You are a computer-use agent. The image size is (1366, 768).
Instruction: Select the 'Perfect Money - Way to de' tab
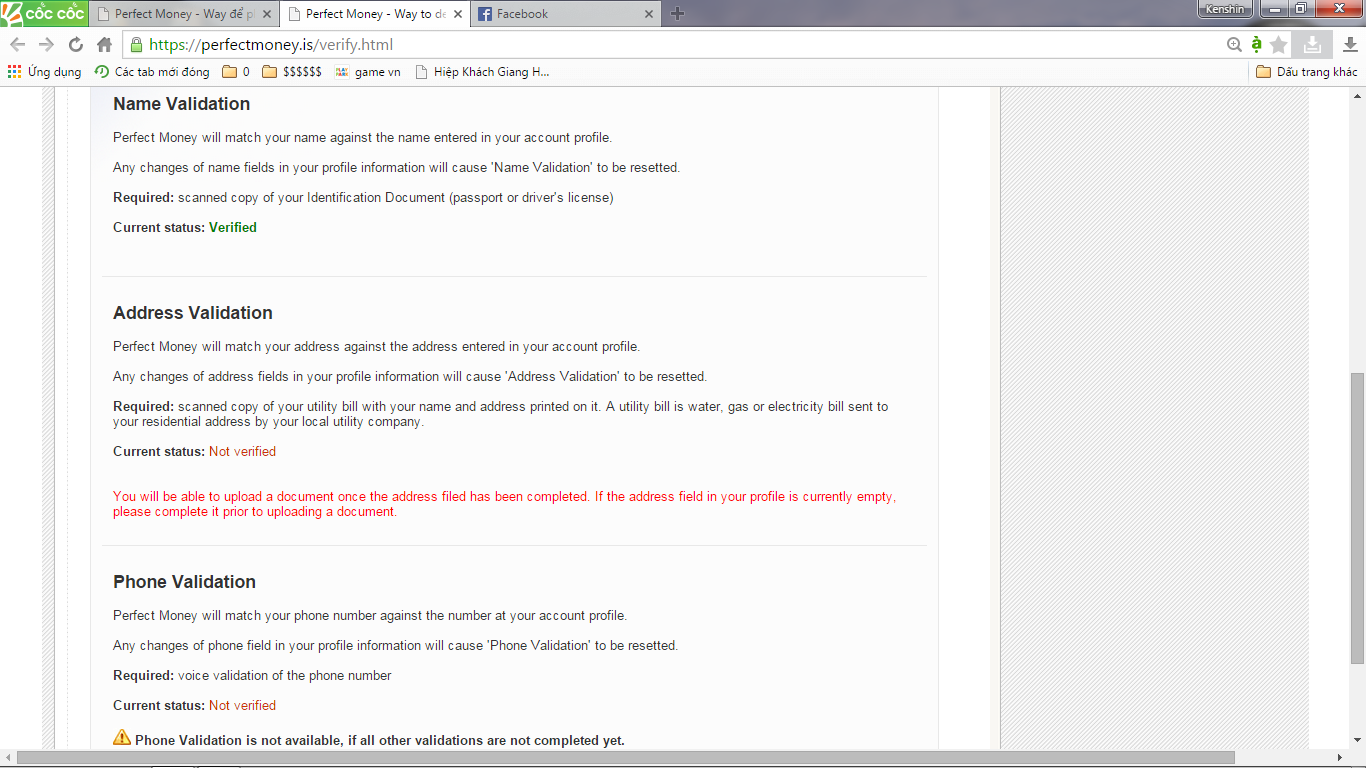click(x=375, y=14)
